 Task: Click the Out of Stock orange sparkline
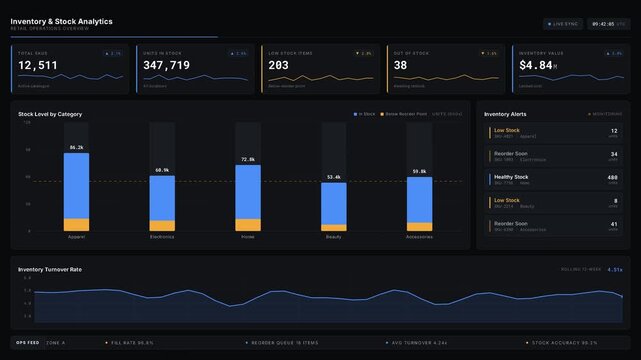click(446, 78)
